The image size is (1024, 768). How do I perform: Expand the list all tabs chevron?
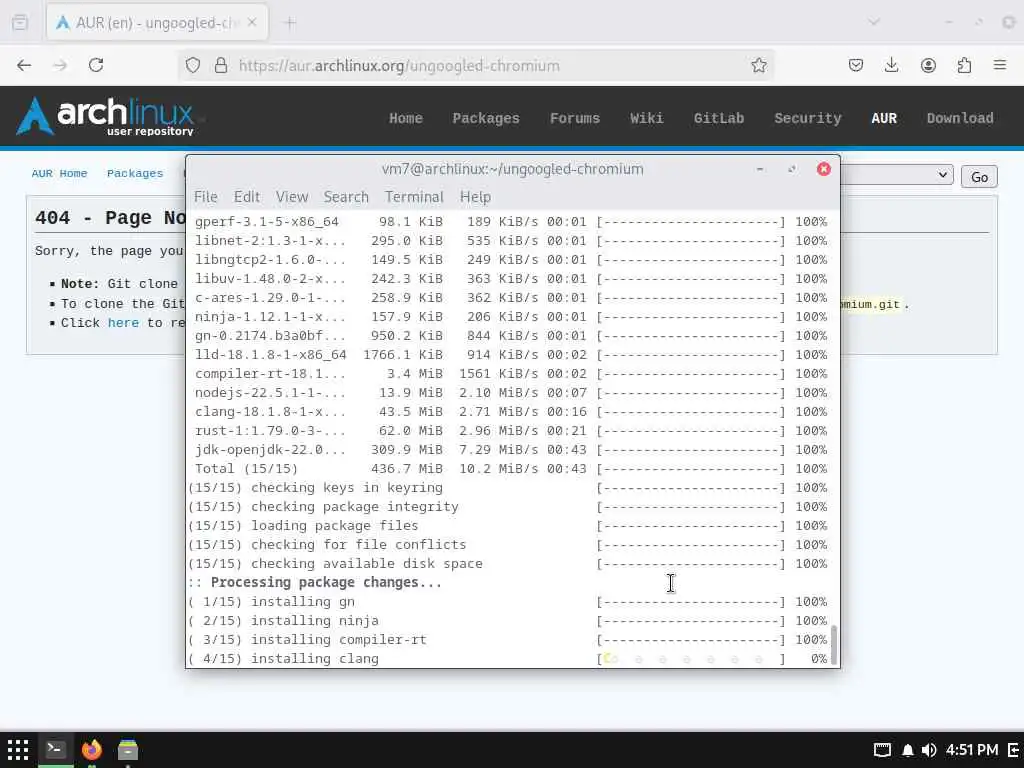coord(874,23)
